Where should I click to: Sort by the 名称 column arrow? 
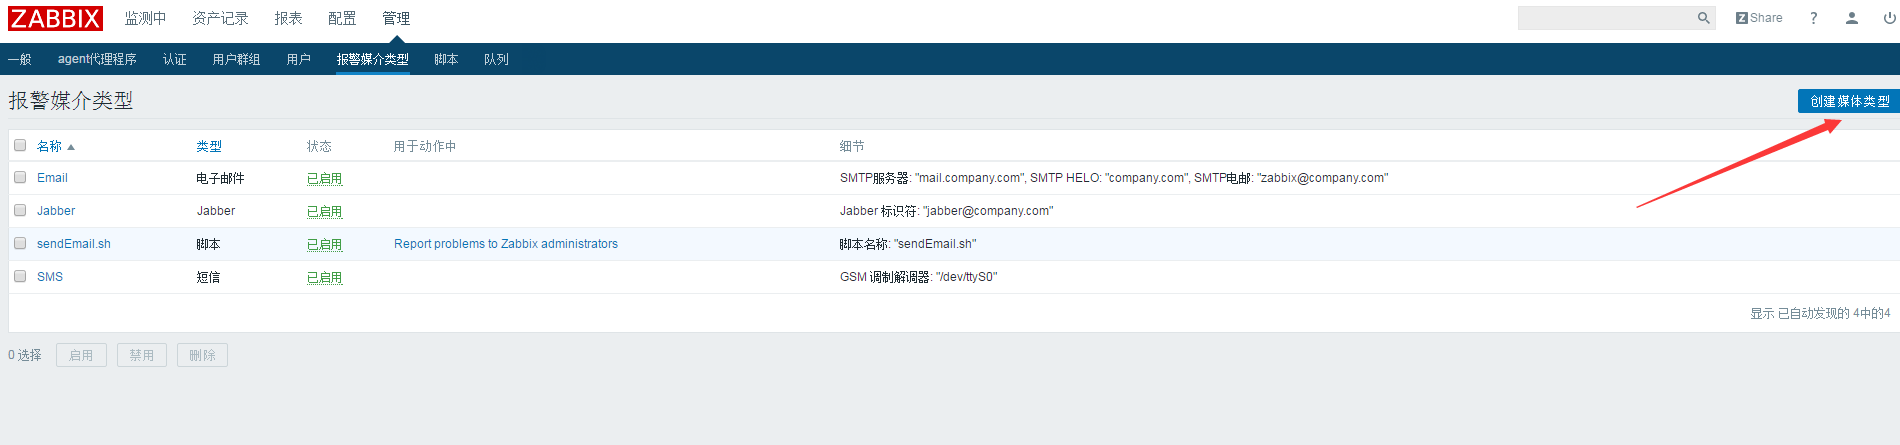(x=71, y=147)
